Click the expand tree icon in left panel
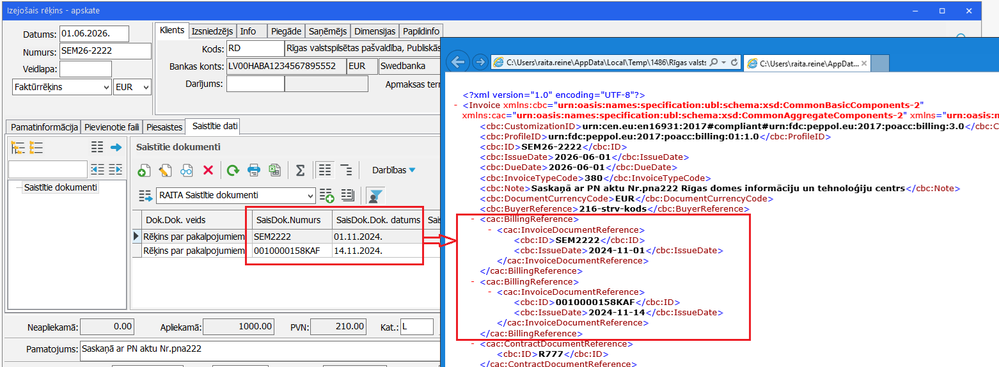The width and height of the screenshot is (999, 367). point(17,147)
